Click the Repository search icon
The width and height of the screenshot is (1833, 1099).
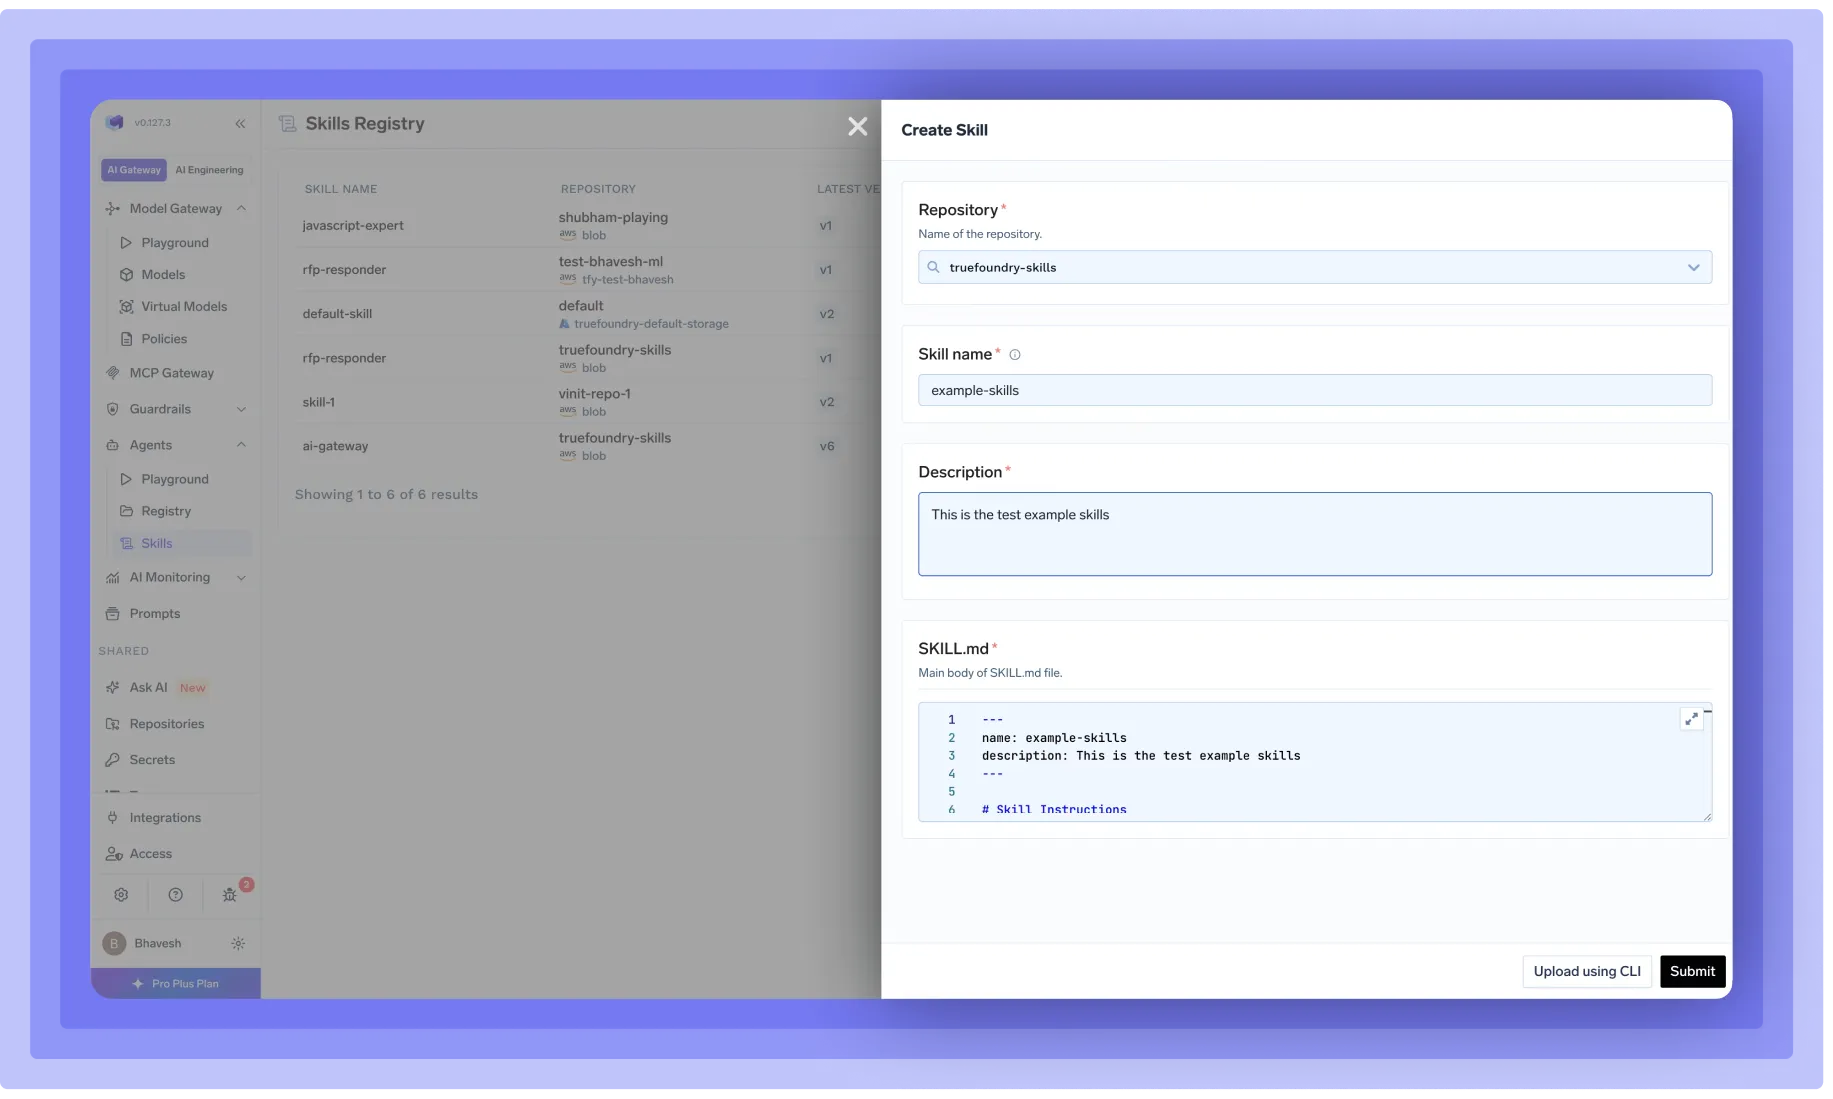click(x=933, y=267)
